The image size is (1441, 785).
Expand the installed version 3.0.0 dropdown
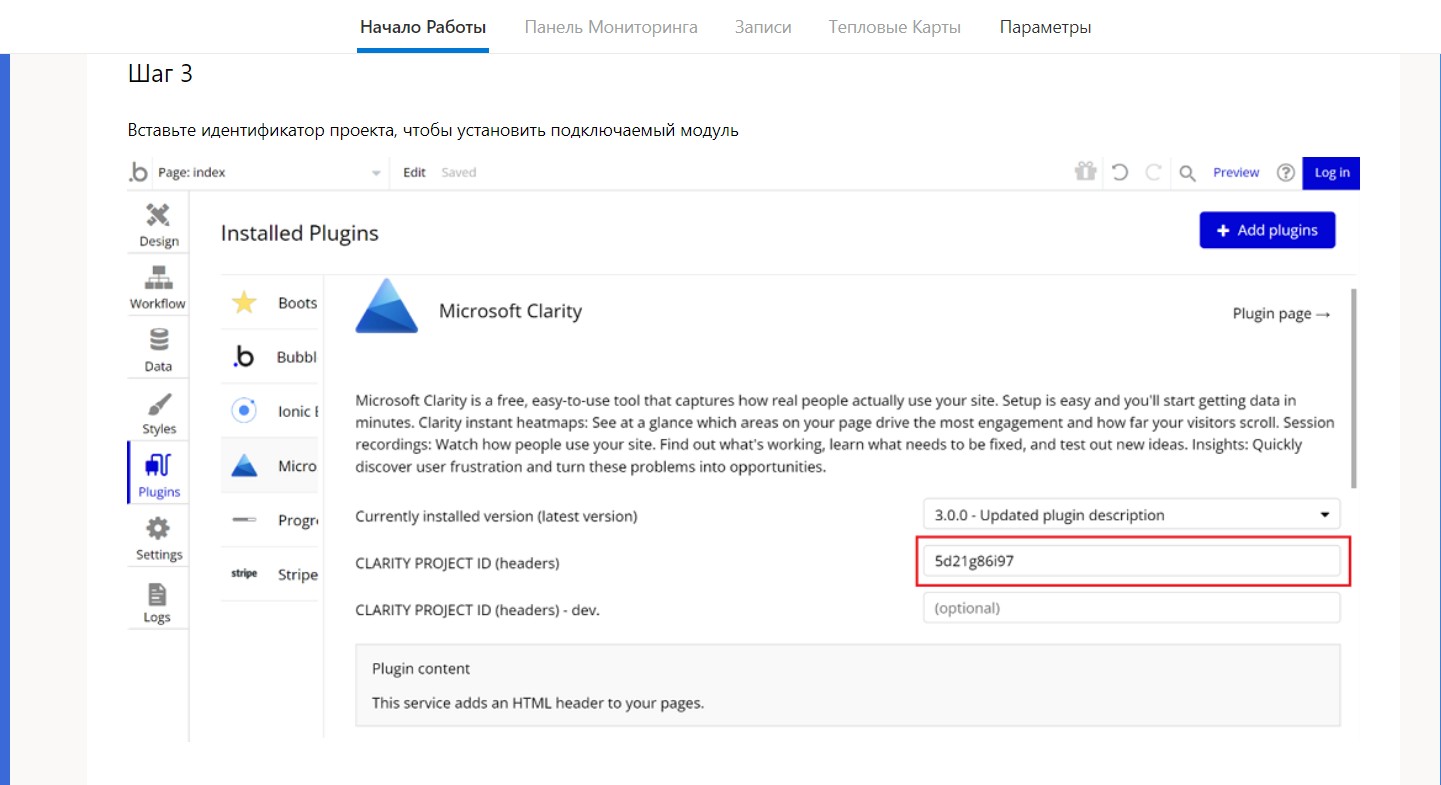[1131, 515]
